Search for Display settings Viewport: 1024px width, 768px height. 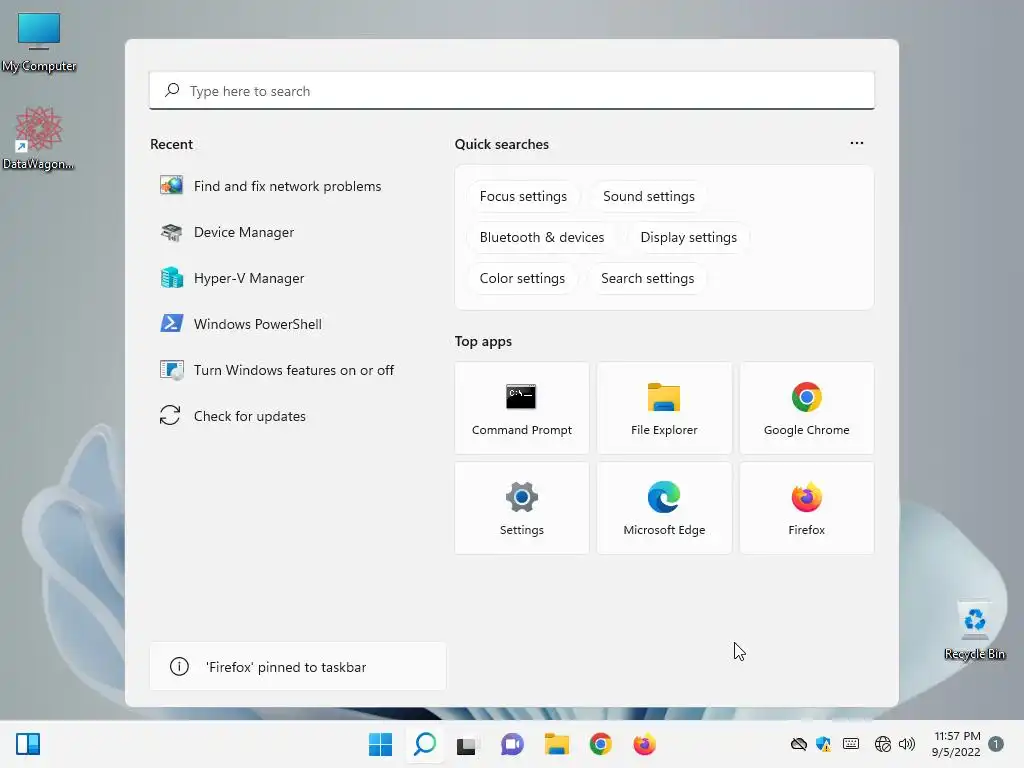[x=688, y=237]
